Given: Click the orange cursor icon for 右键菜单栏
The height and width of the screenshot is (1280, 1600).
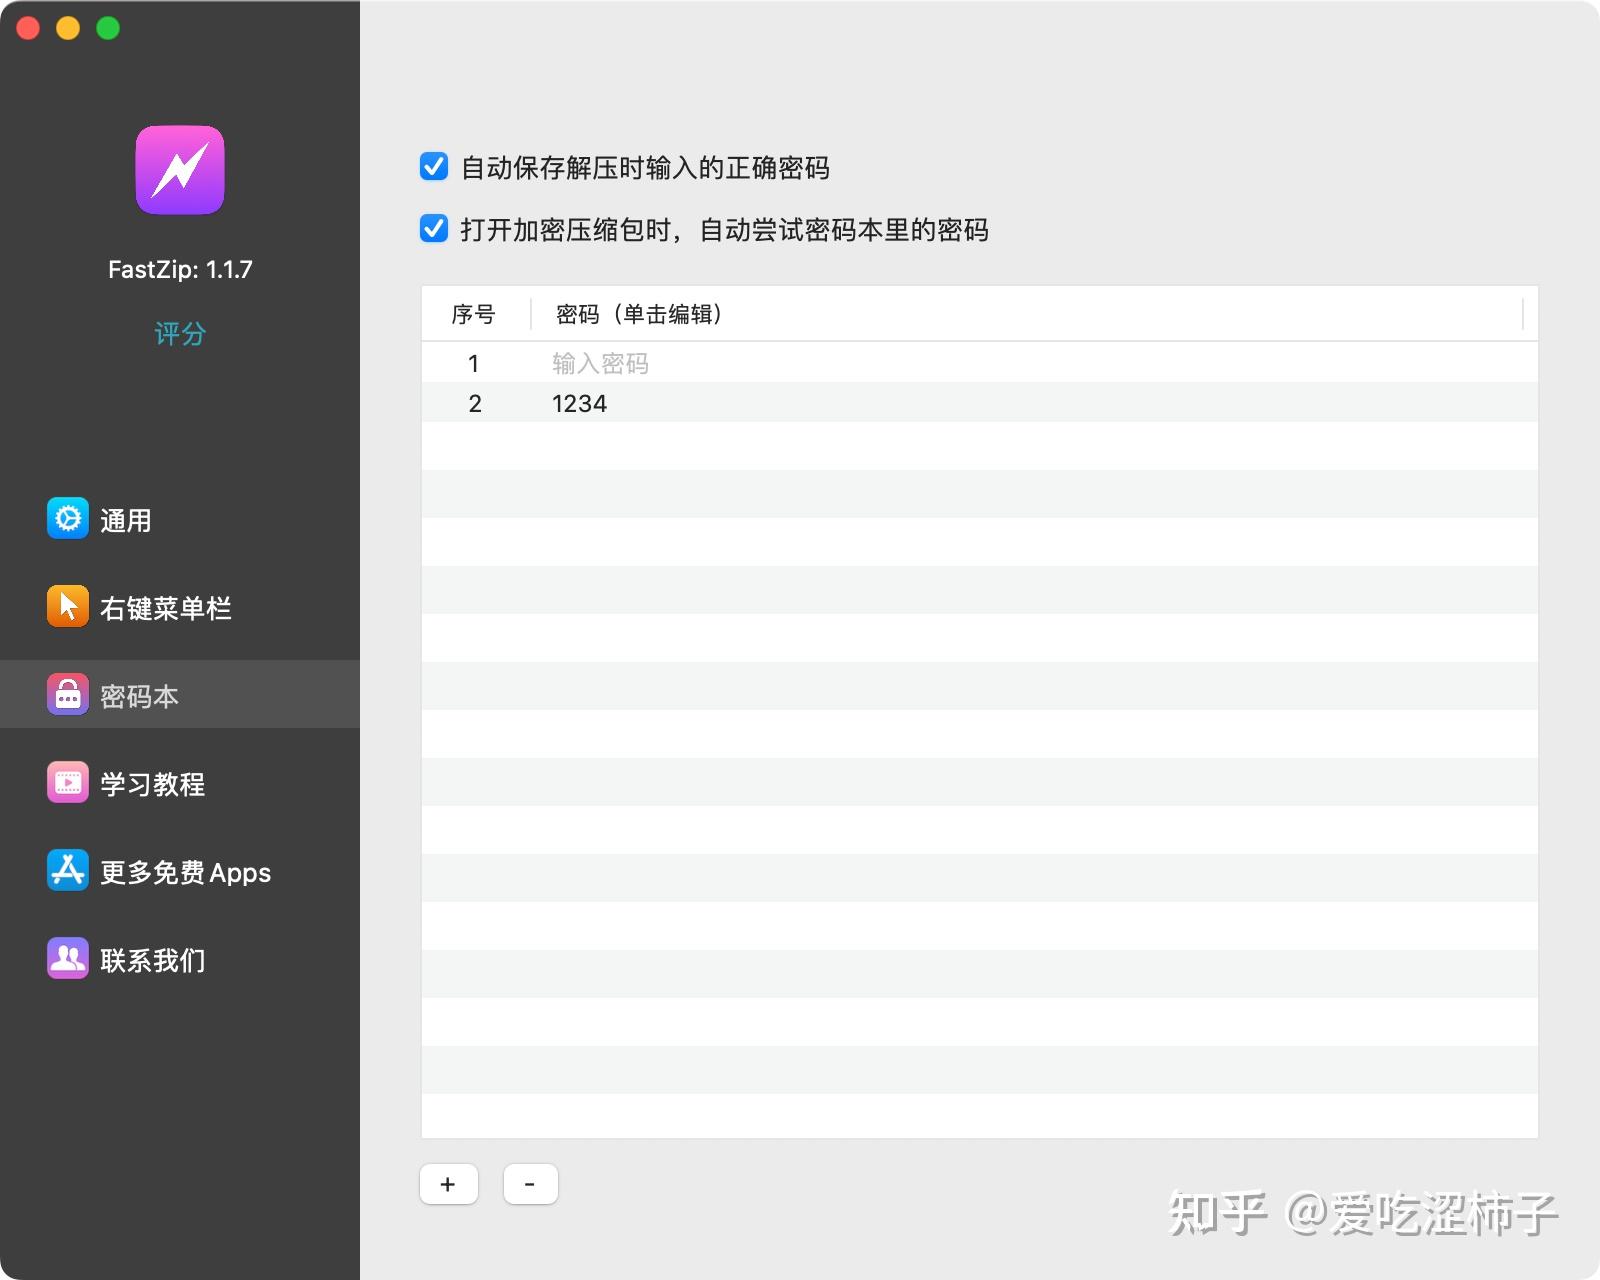Looking at the screenshot, I should tap(66, 606).
